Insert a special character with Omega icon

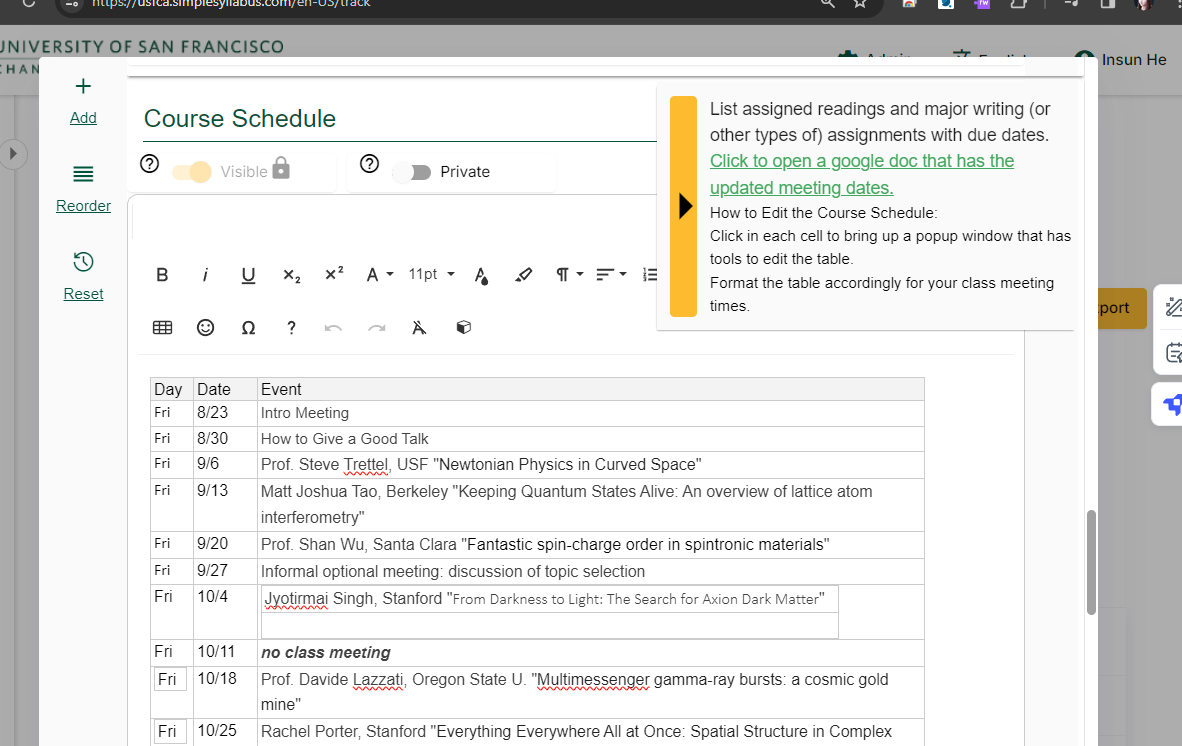(x=248, y=328)
